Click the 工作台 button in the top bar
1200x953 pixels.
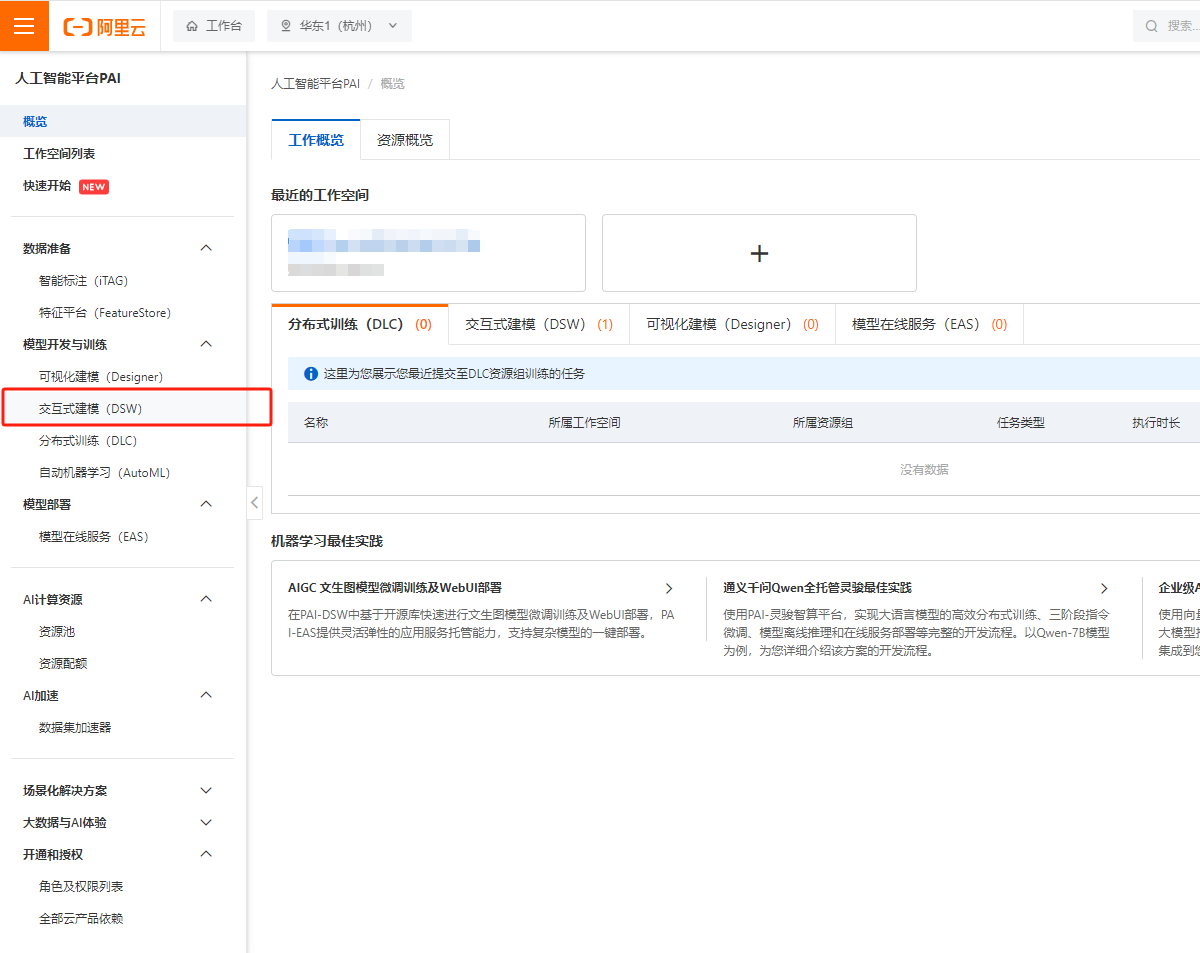pyautogui.click(x=214, y=26)
